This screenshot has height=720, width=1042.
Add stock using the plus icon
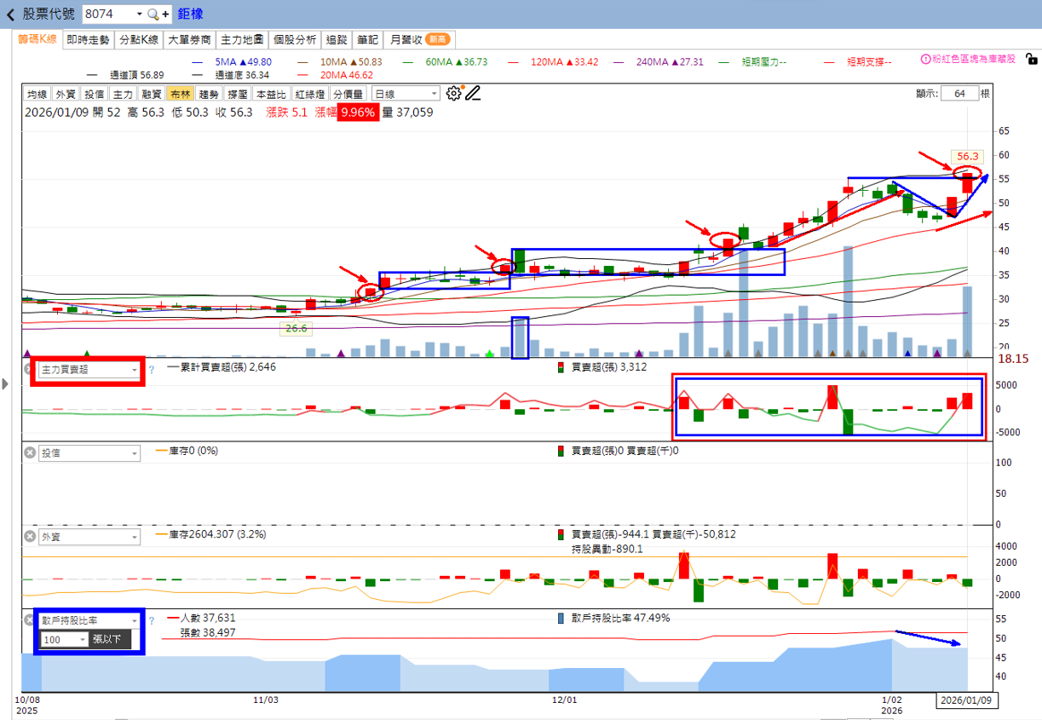coord(165,14)
